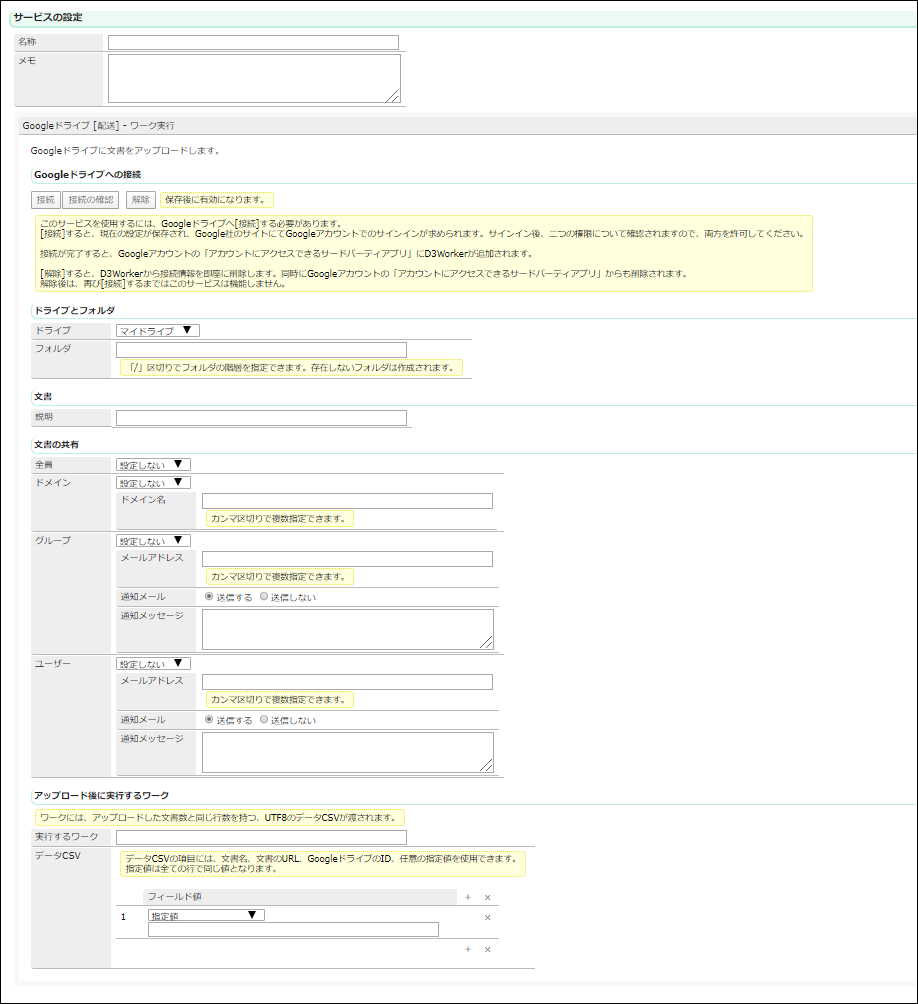Open the 指定値 field value dropdown
918x1004 pixels.
click(206, 915)
